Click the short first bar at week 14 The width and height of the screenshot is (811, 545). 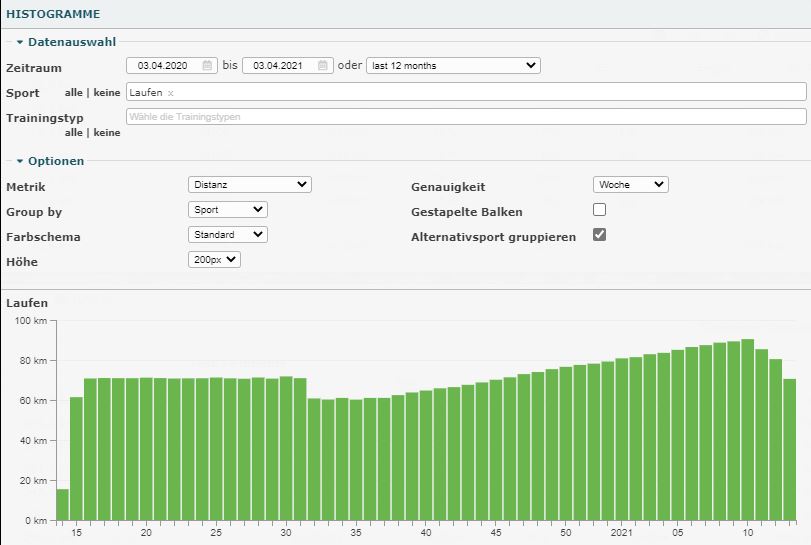coord(62,505)
